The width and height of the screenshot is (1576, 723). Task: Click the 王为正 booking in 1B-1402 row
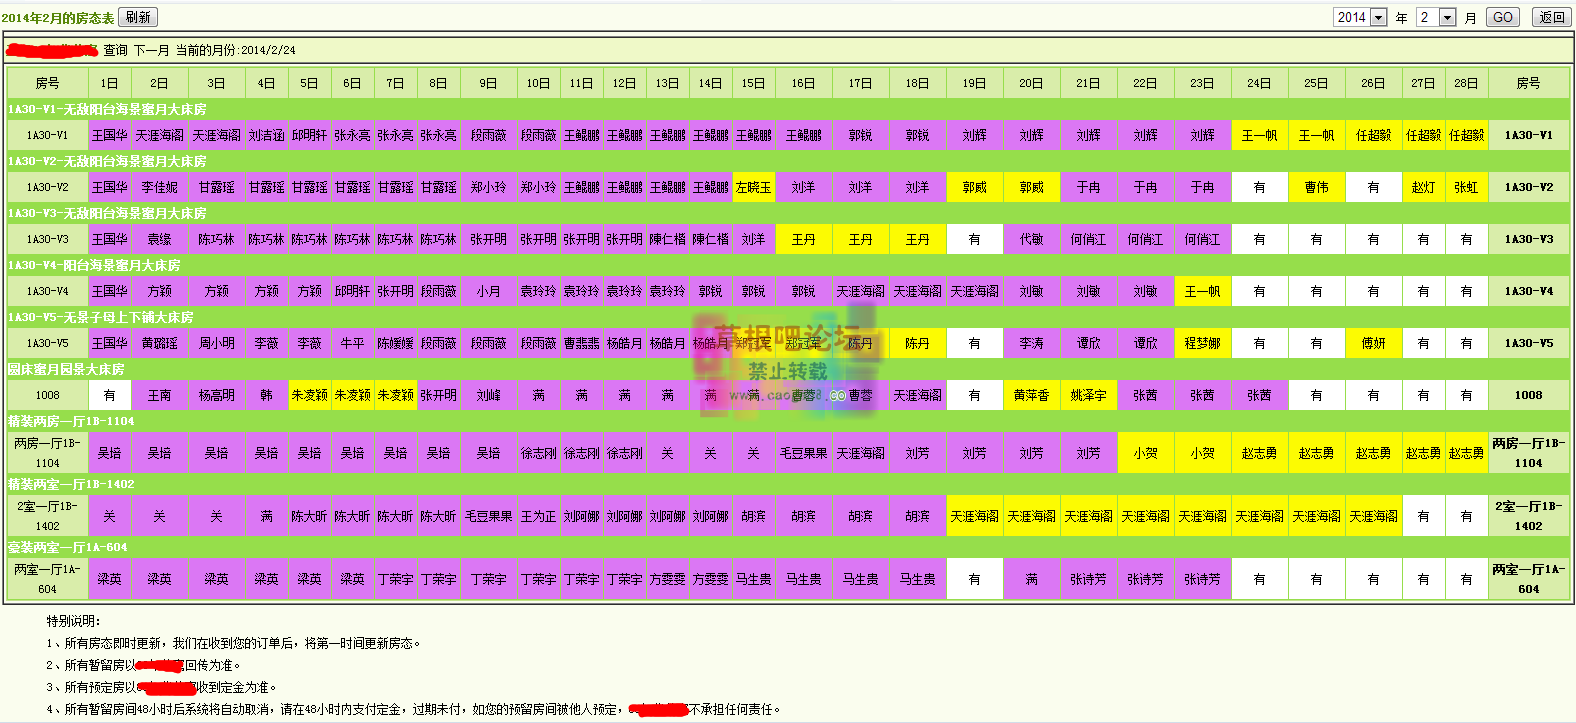pyautogui.click(x=538, y=516)
